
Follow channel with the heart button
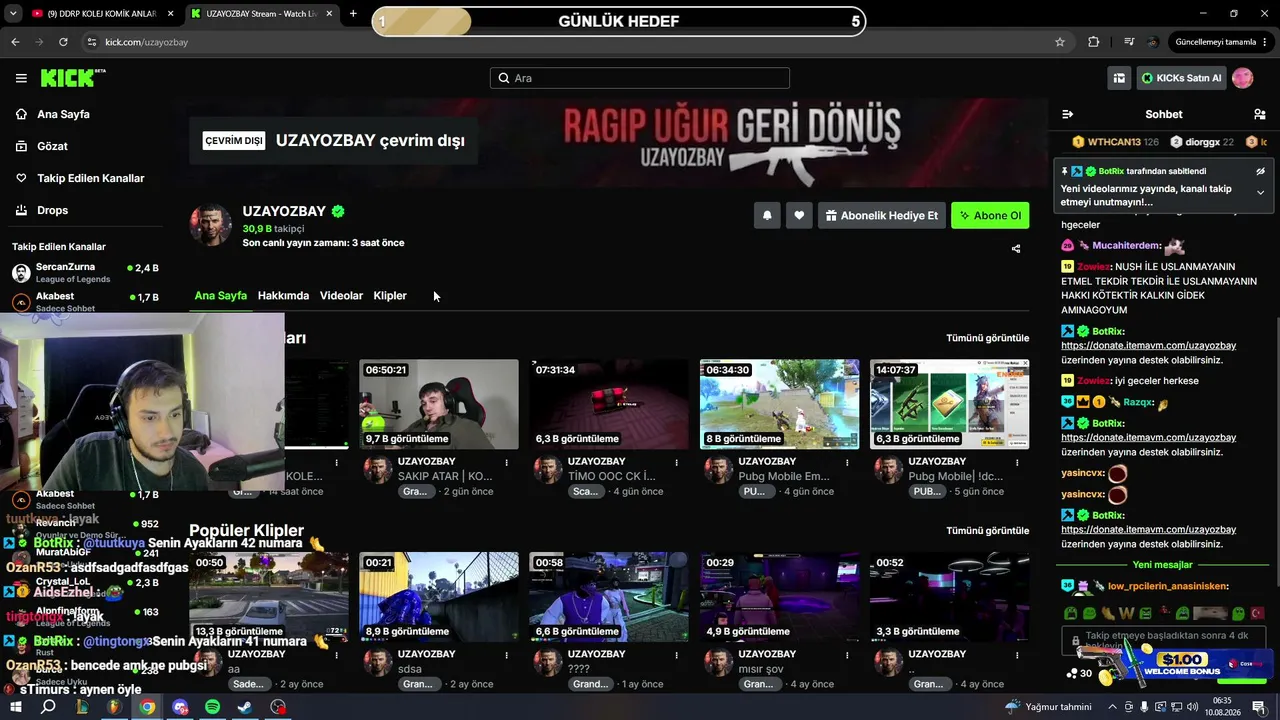[799, 215]
